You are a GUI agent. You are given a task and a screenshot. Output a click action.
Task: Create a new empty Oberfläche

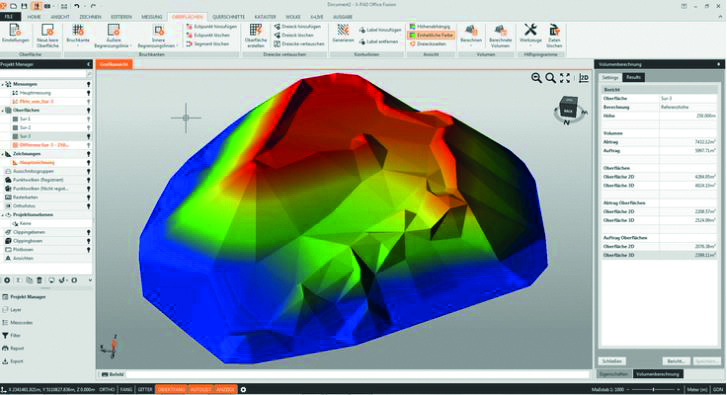click(x=47, y=34)
